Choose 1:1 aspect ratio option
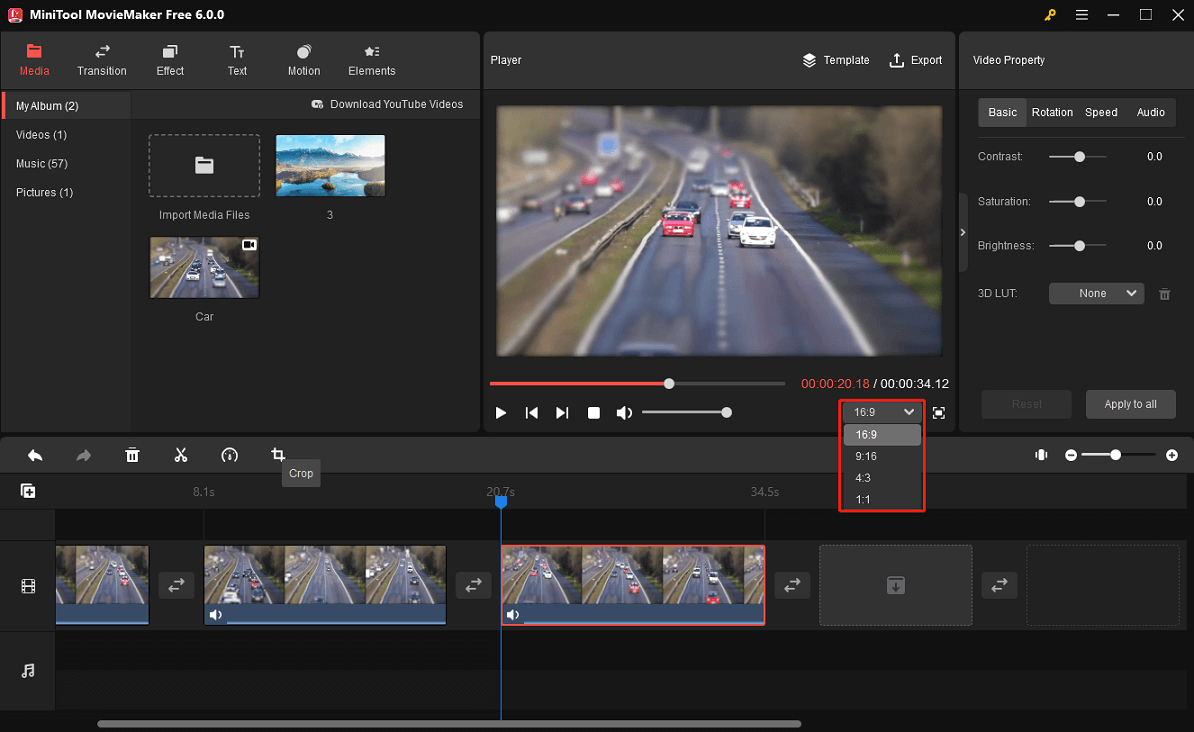The height and width of the screenshot is (732, 1194). click(882, 500)
